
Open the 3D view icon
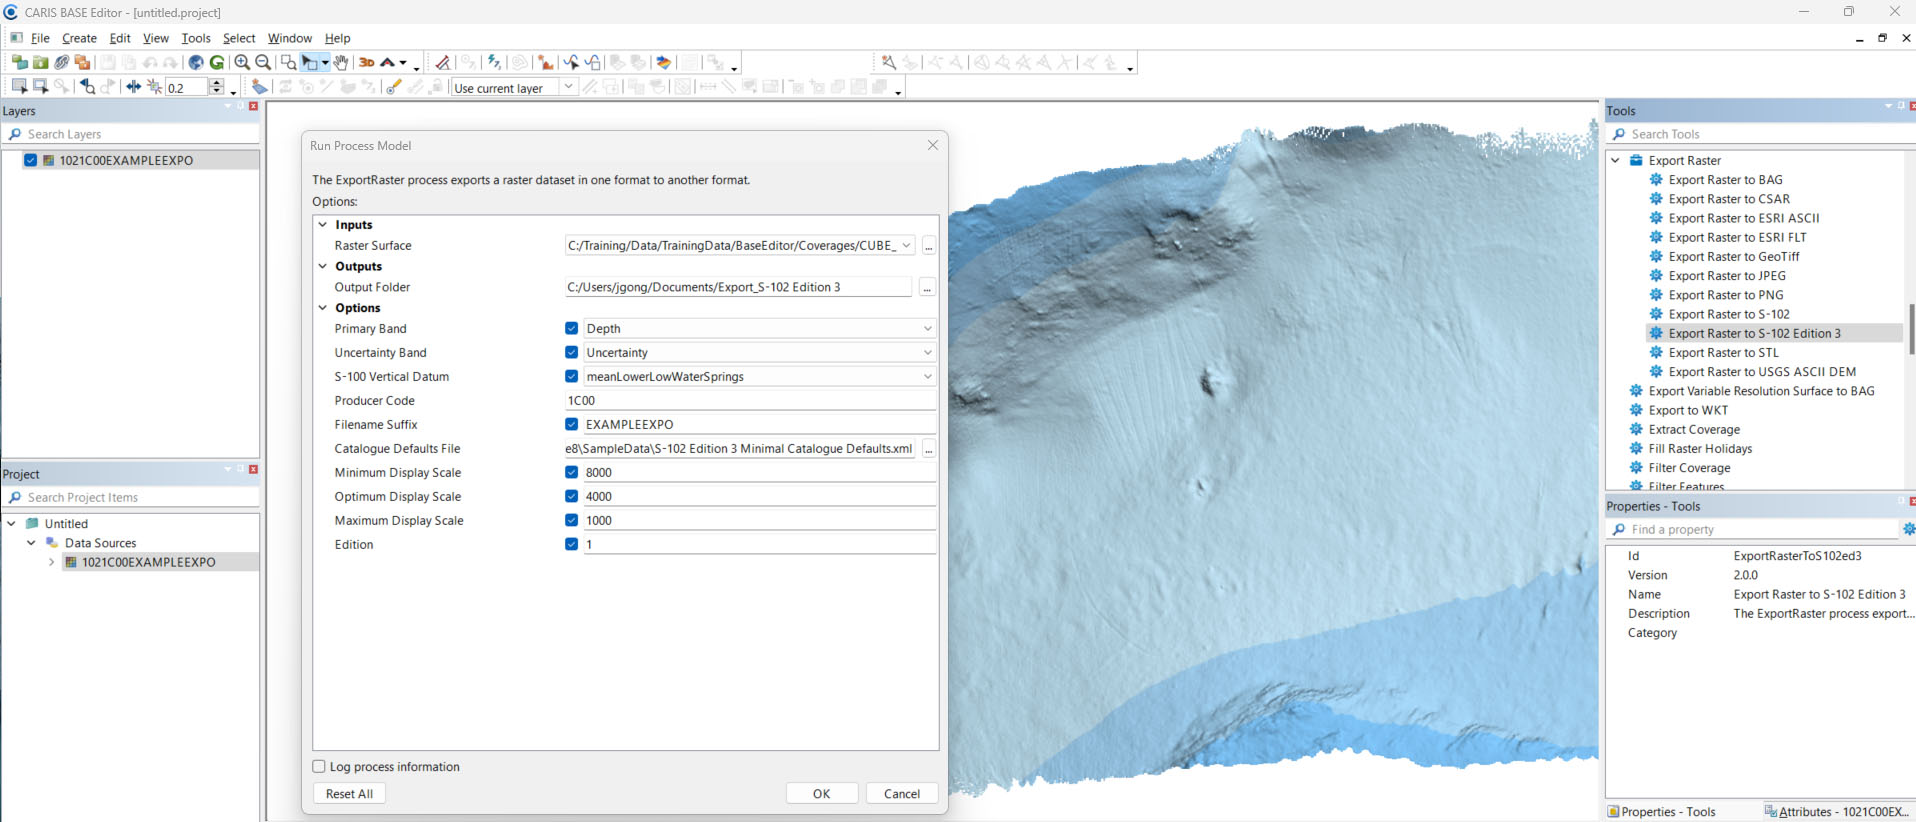click(367, 62)
